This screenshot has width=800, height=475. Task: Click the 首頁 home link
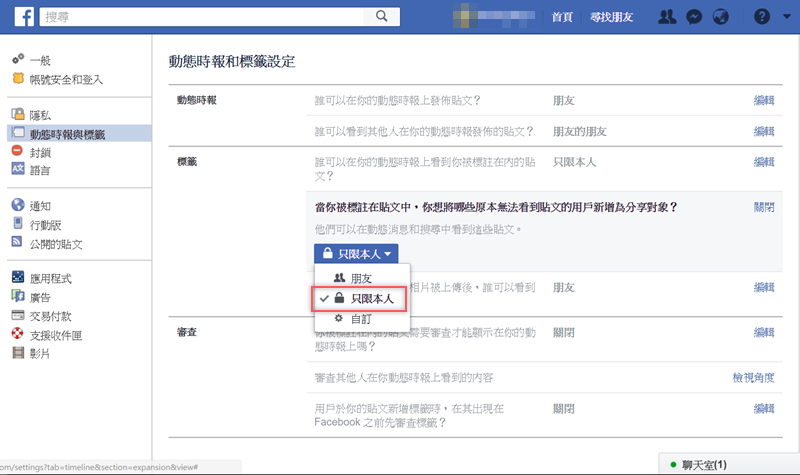pos(562,17)
